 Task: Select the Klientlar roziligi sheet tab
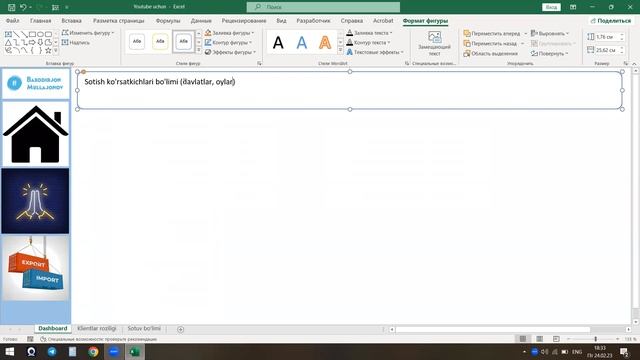[x=97, y=329]
